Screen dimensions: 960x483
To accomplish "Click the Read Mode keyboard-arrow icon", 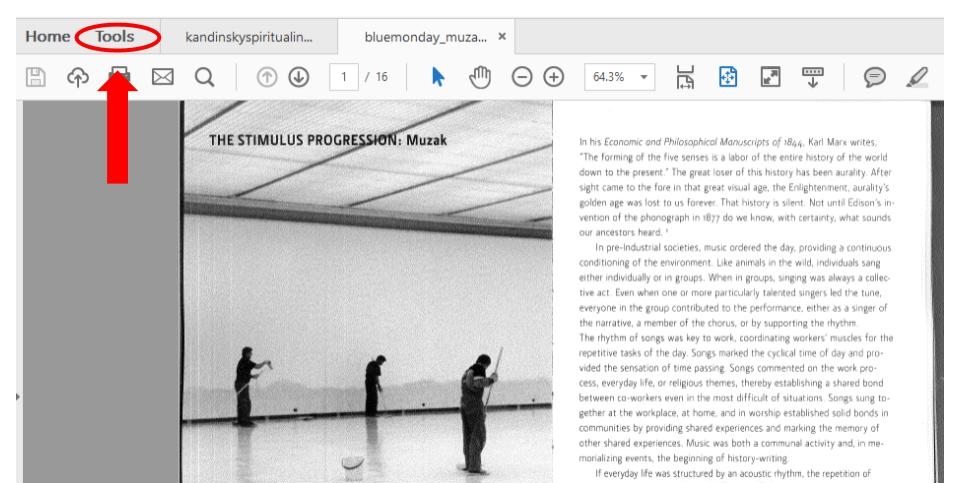I will pyautogui.click(x=812, y=77).
